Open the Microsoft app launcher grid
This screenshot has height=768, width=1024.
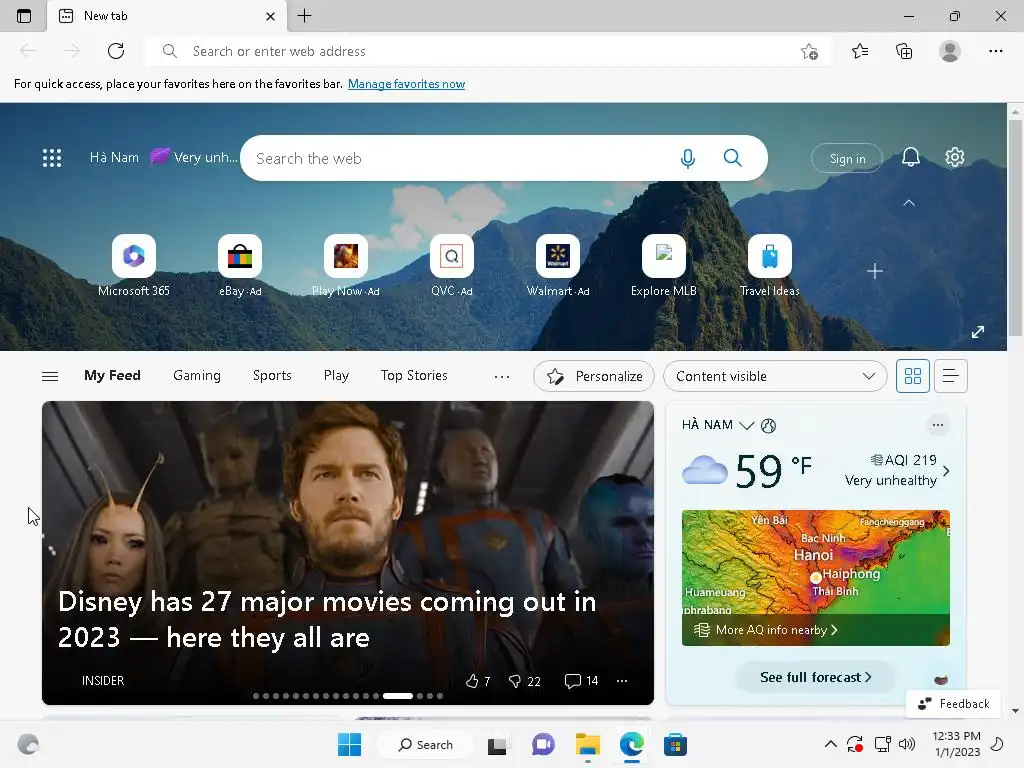(x=52, y=157)
